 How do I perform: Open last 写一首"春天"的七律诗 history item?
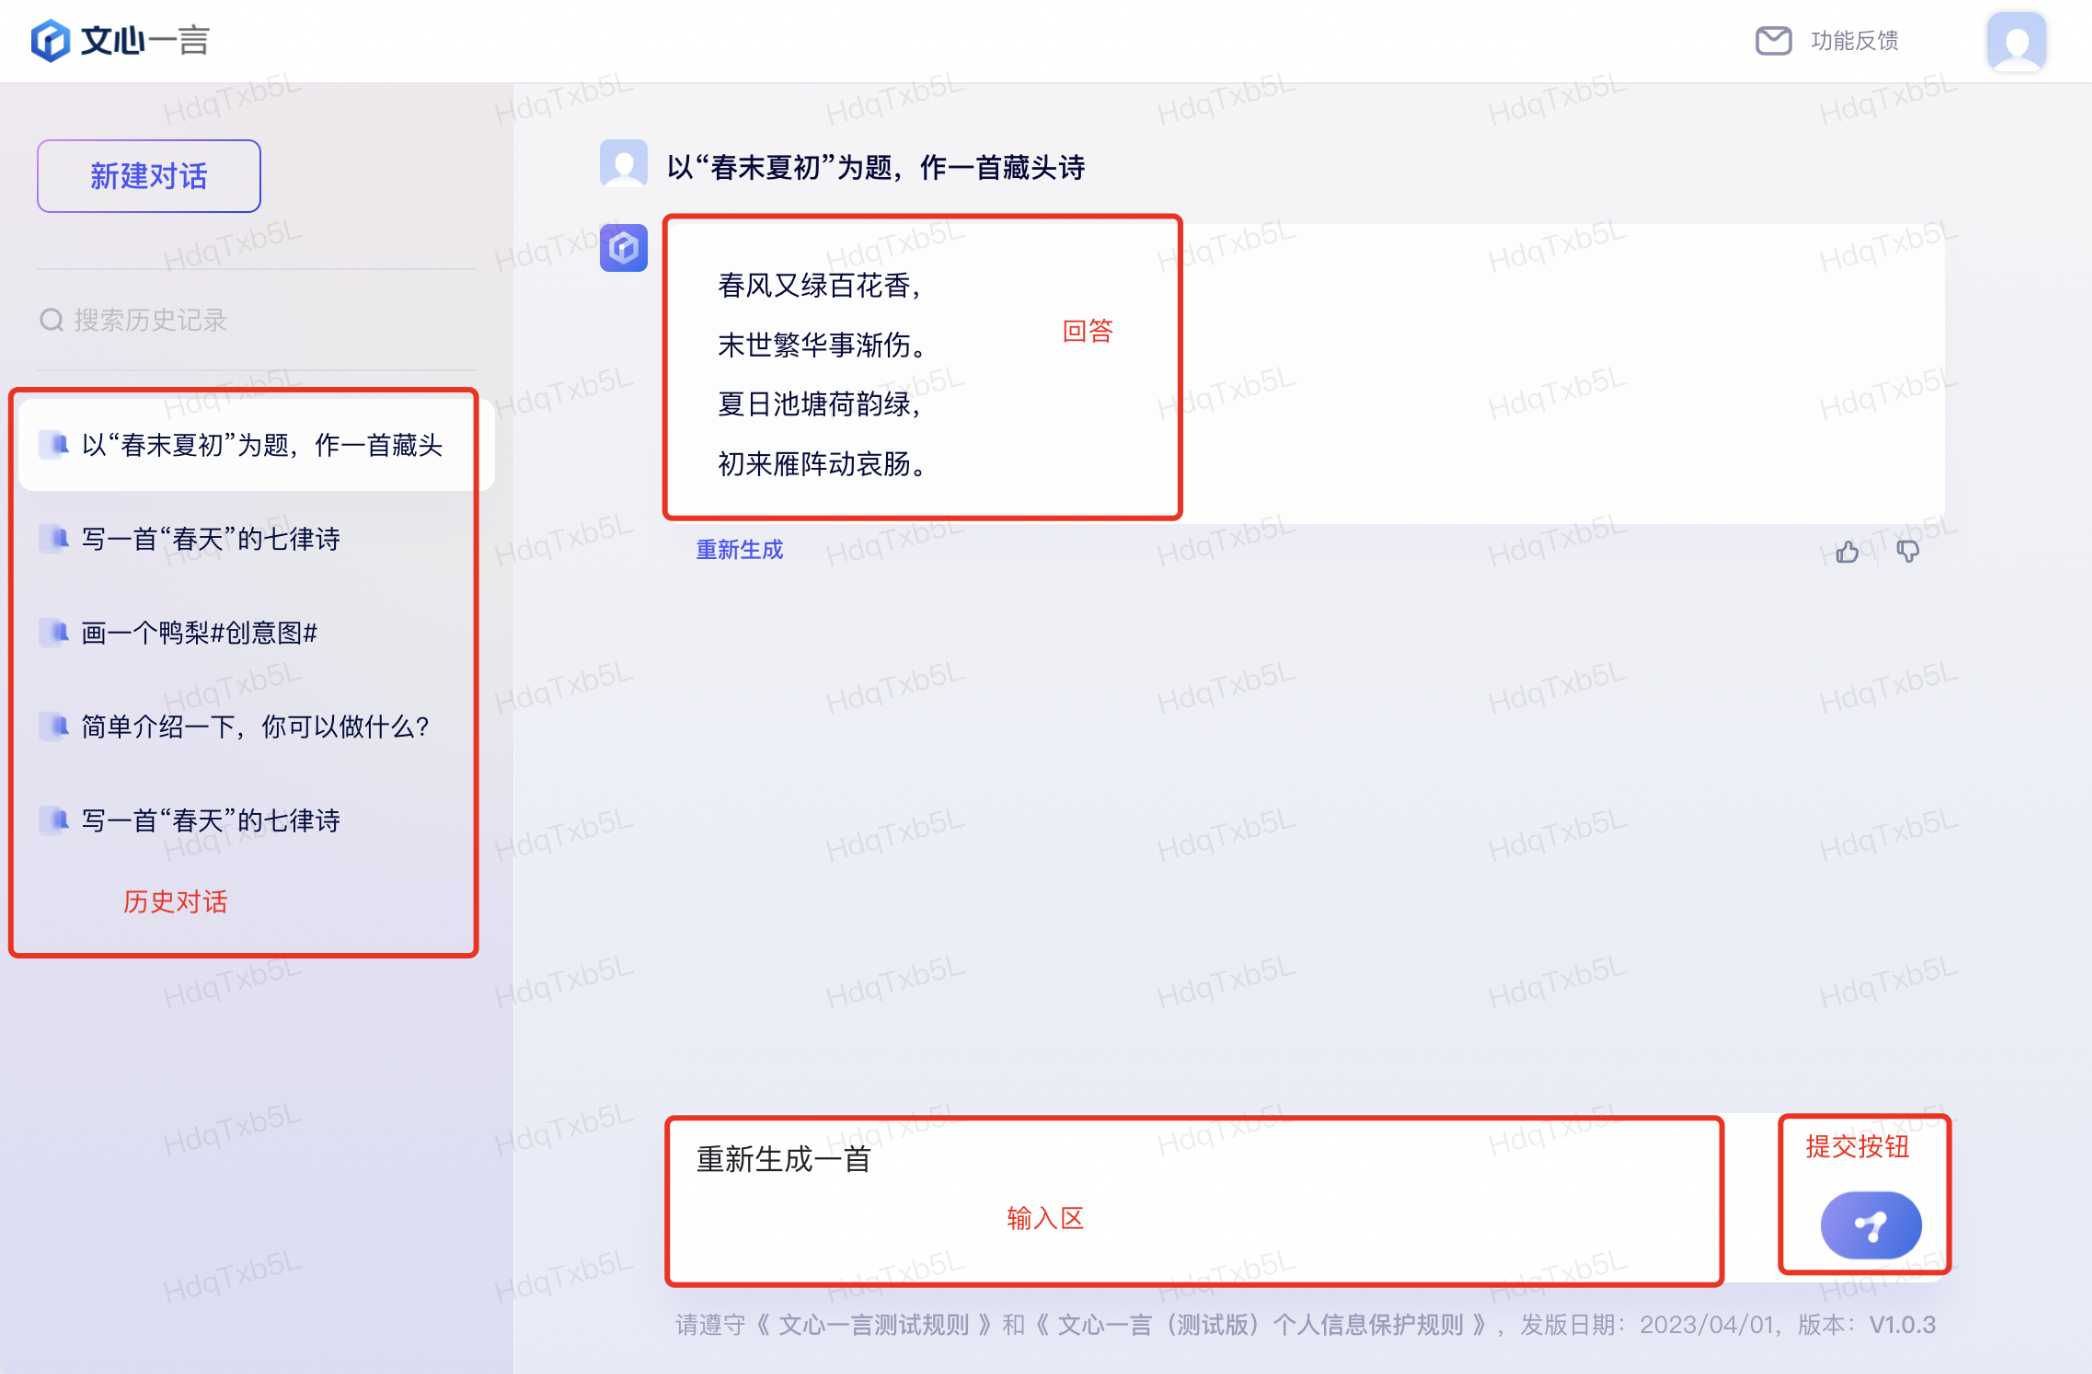[211, 821]
